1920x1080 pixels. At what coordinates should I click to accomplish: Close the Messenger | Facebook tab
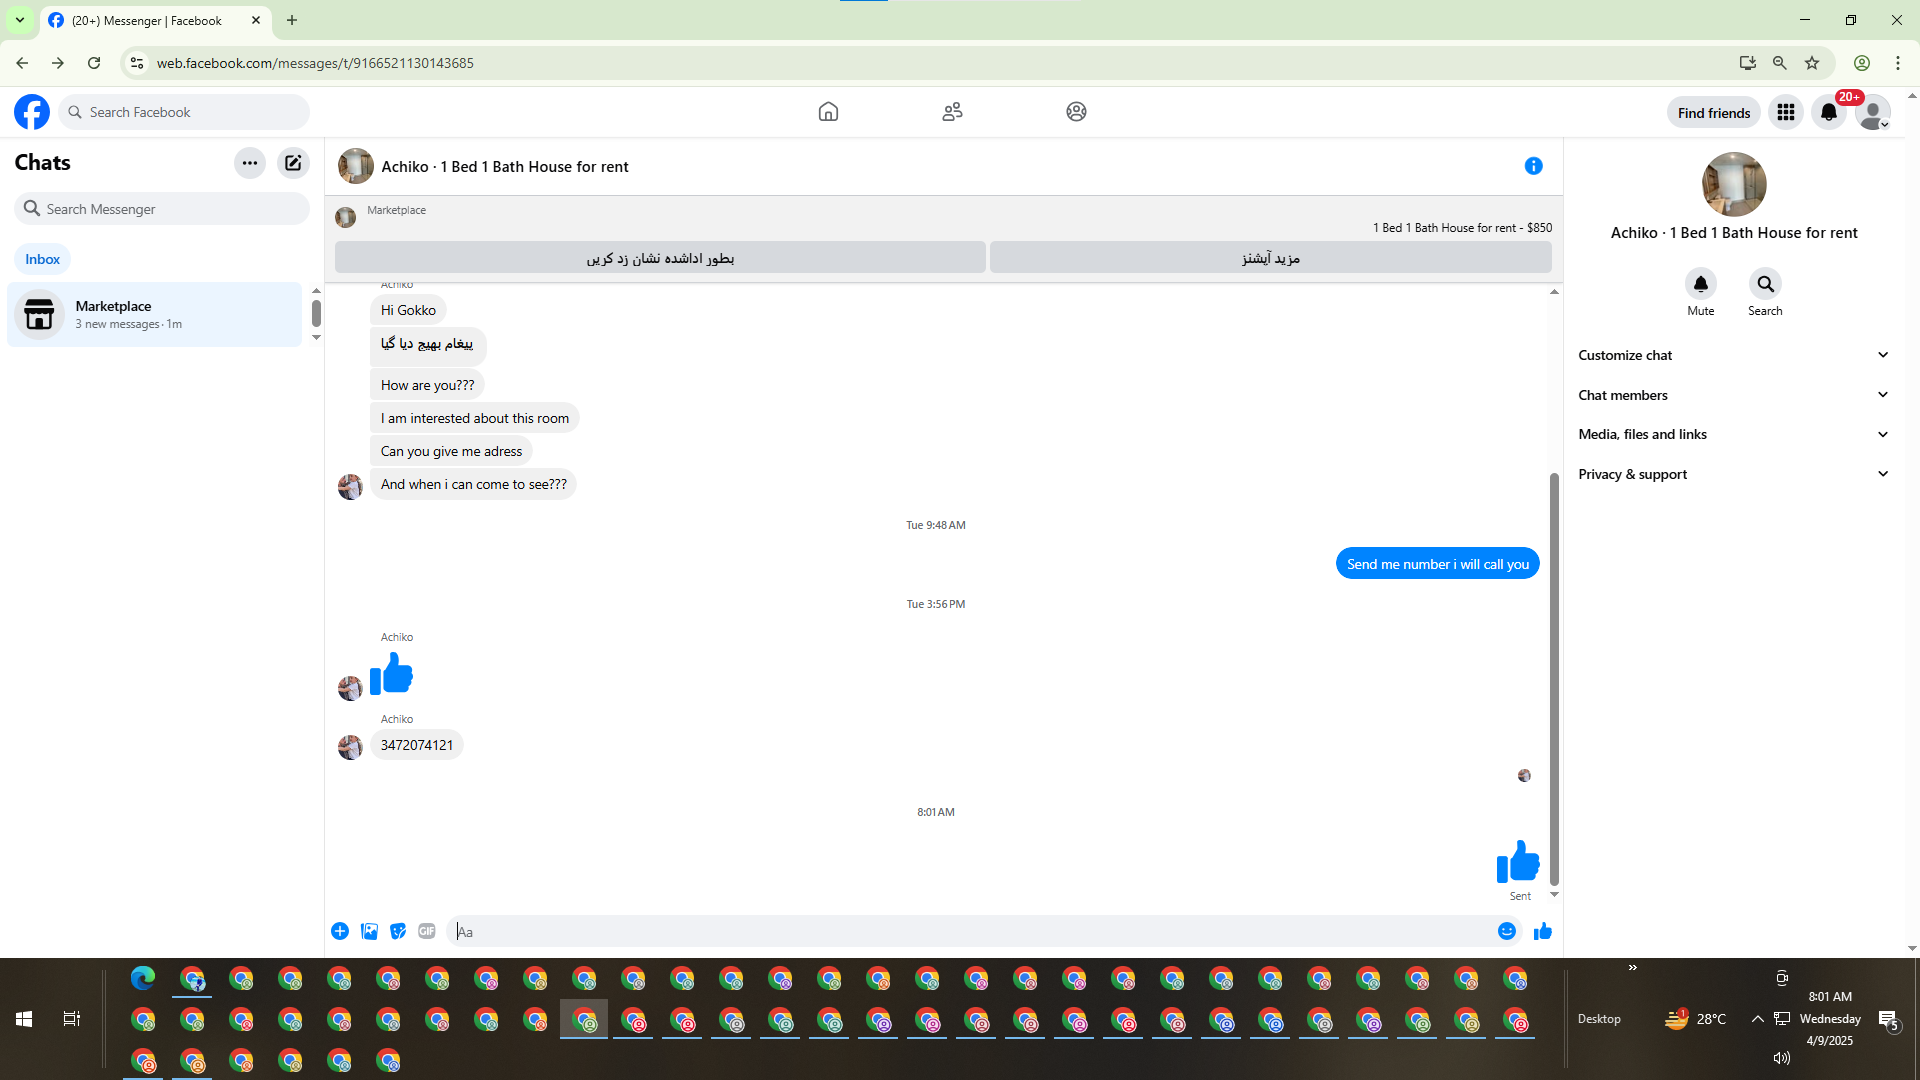[x=256, y=20]
